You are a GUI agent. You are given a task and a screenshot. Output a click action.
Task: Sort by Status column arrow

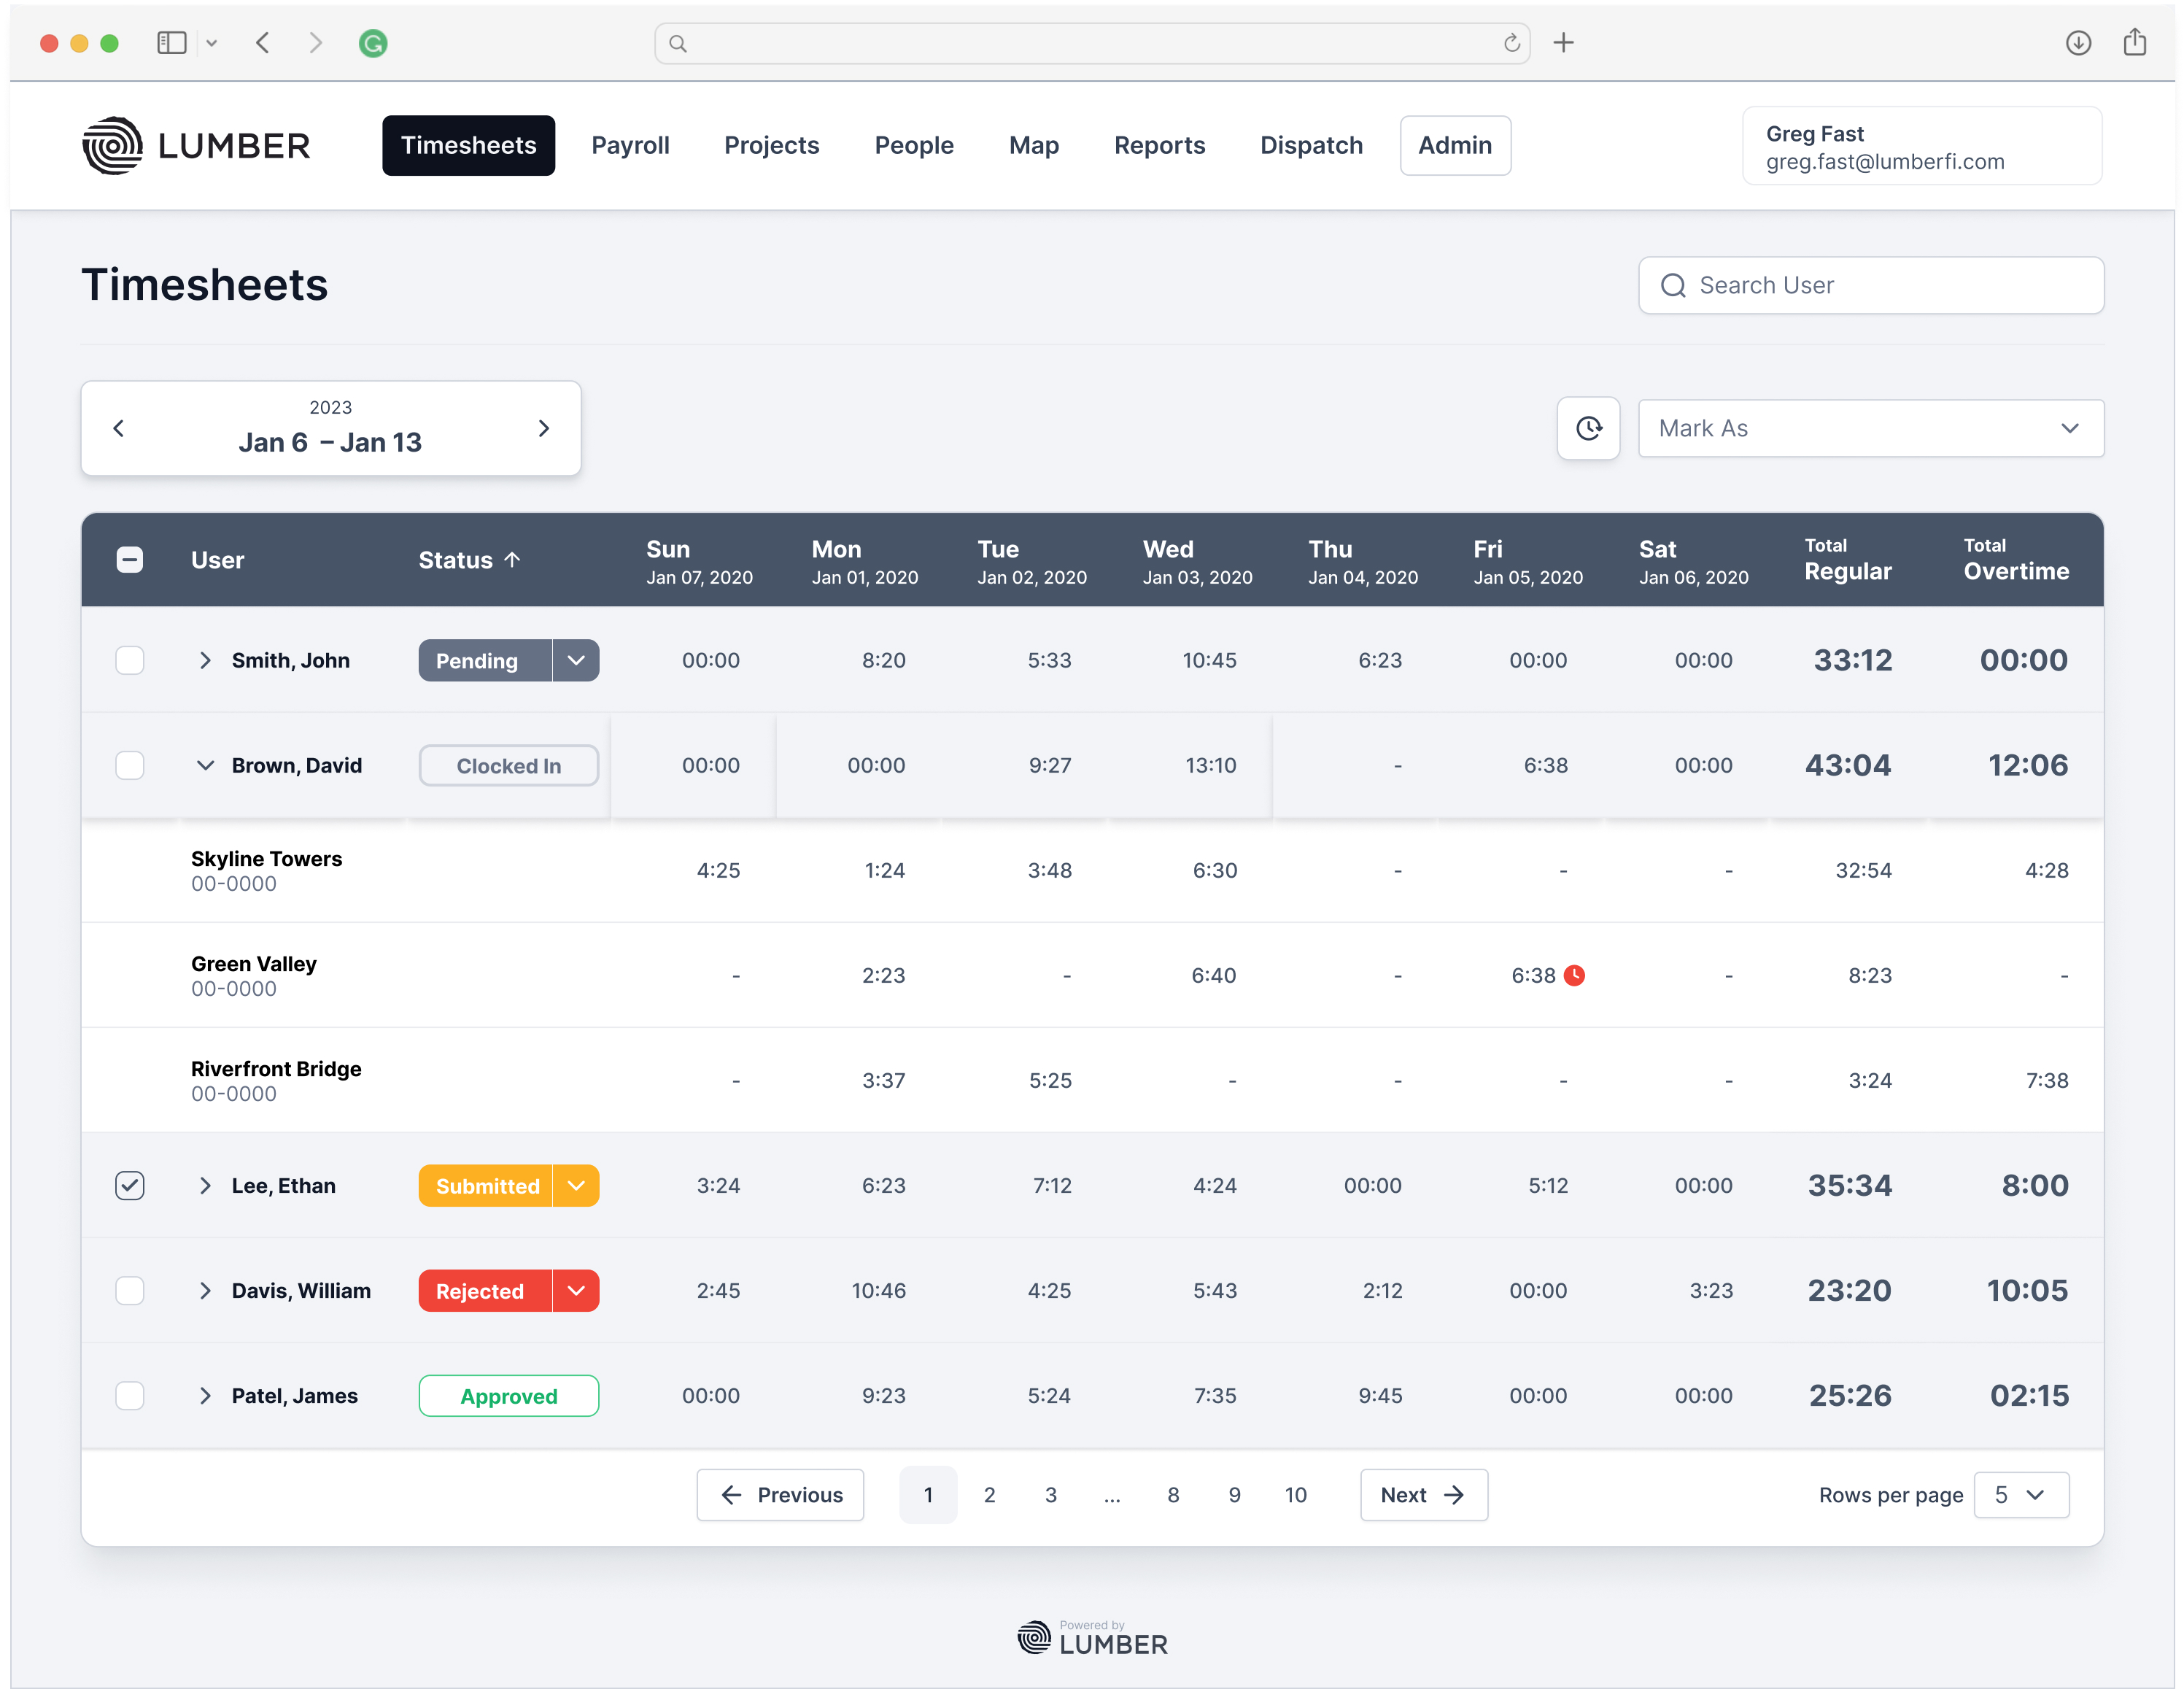pos(512,560)
